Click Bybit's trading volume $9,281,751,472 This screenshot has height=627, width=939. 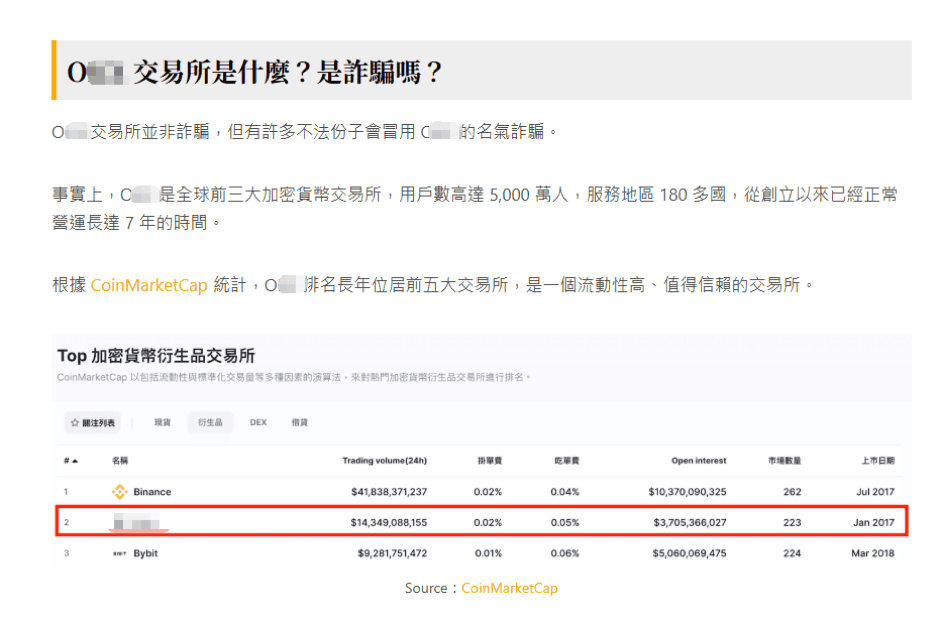pos(392,553)
